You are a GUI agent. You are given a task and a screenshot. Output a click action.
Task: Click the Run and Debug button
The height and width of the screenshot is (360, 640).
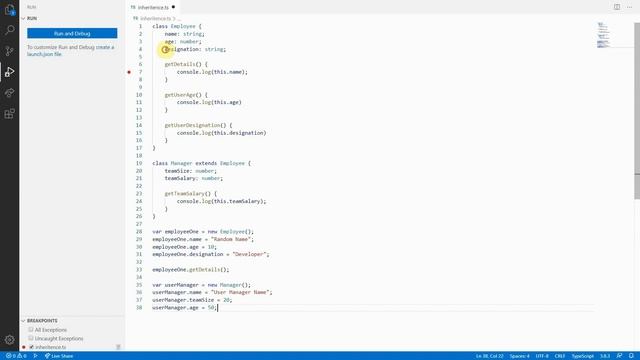[72, 33]
